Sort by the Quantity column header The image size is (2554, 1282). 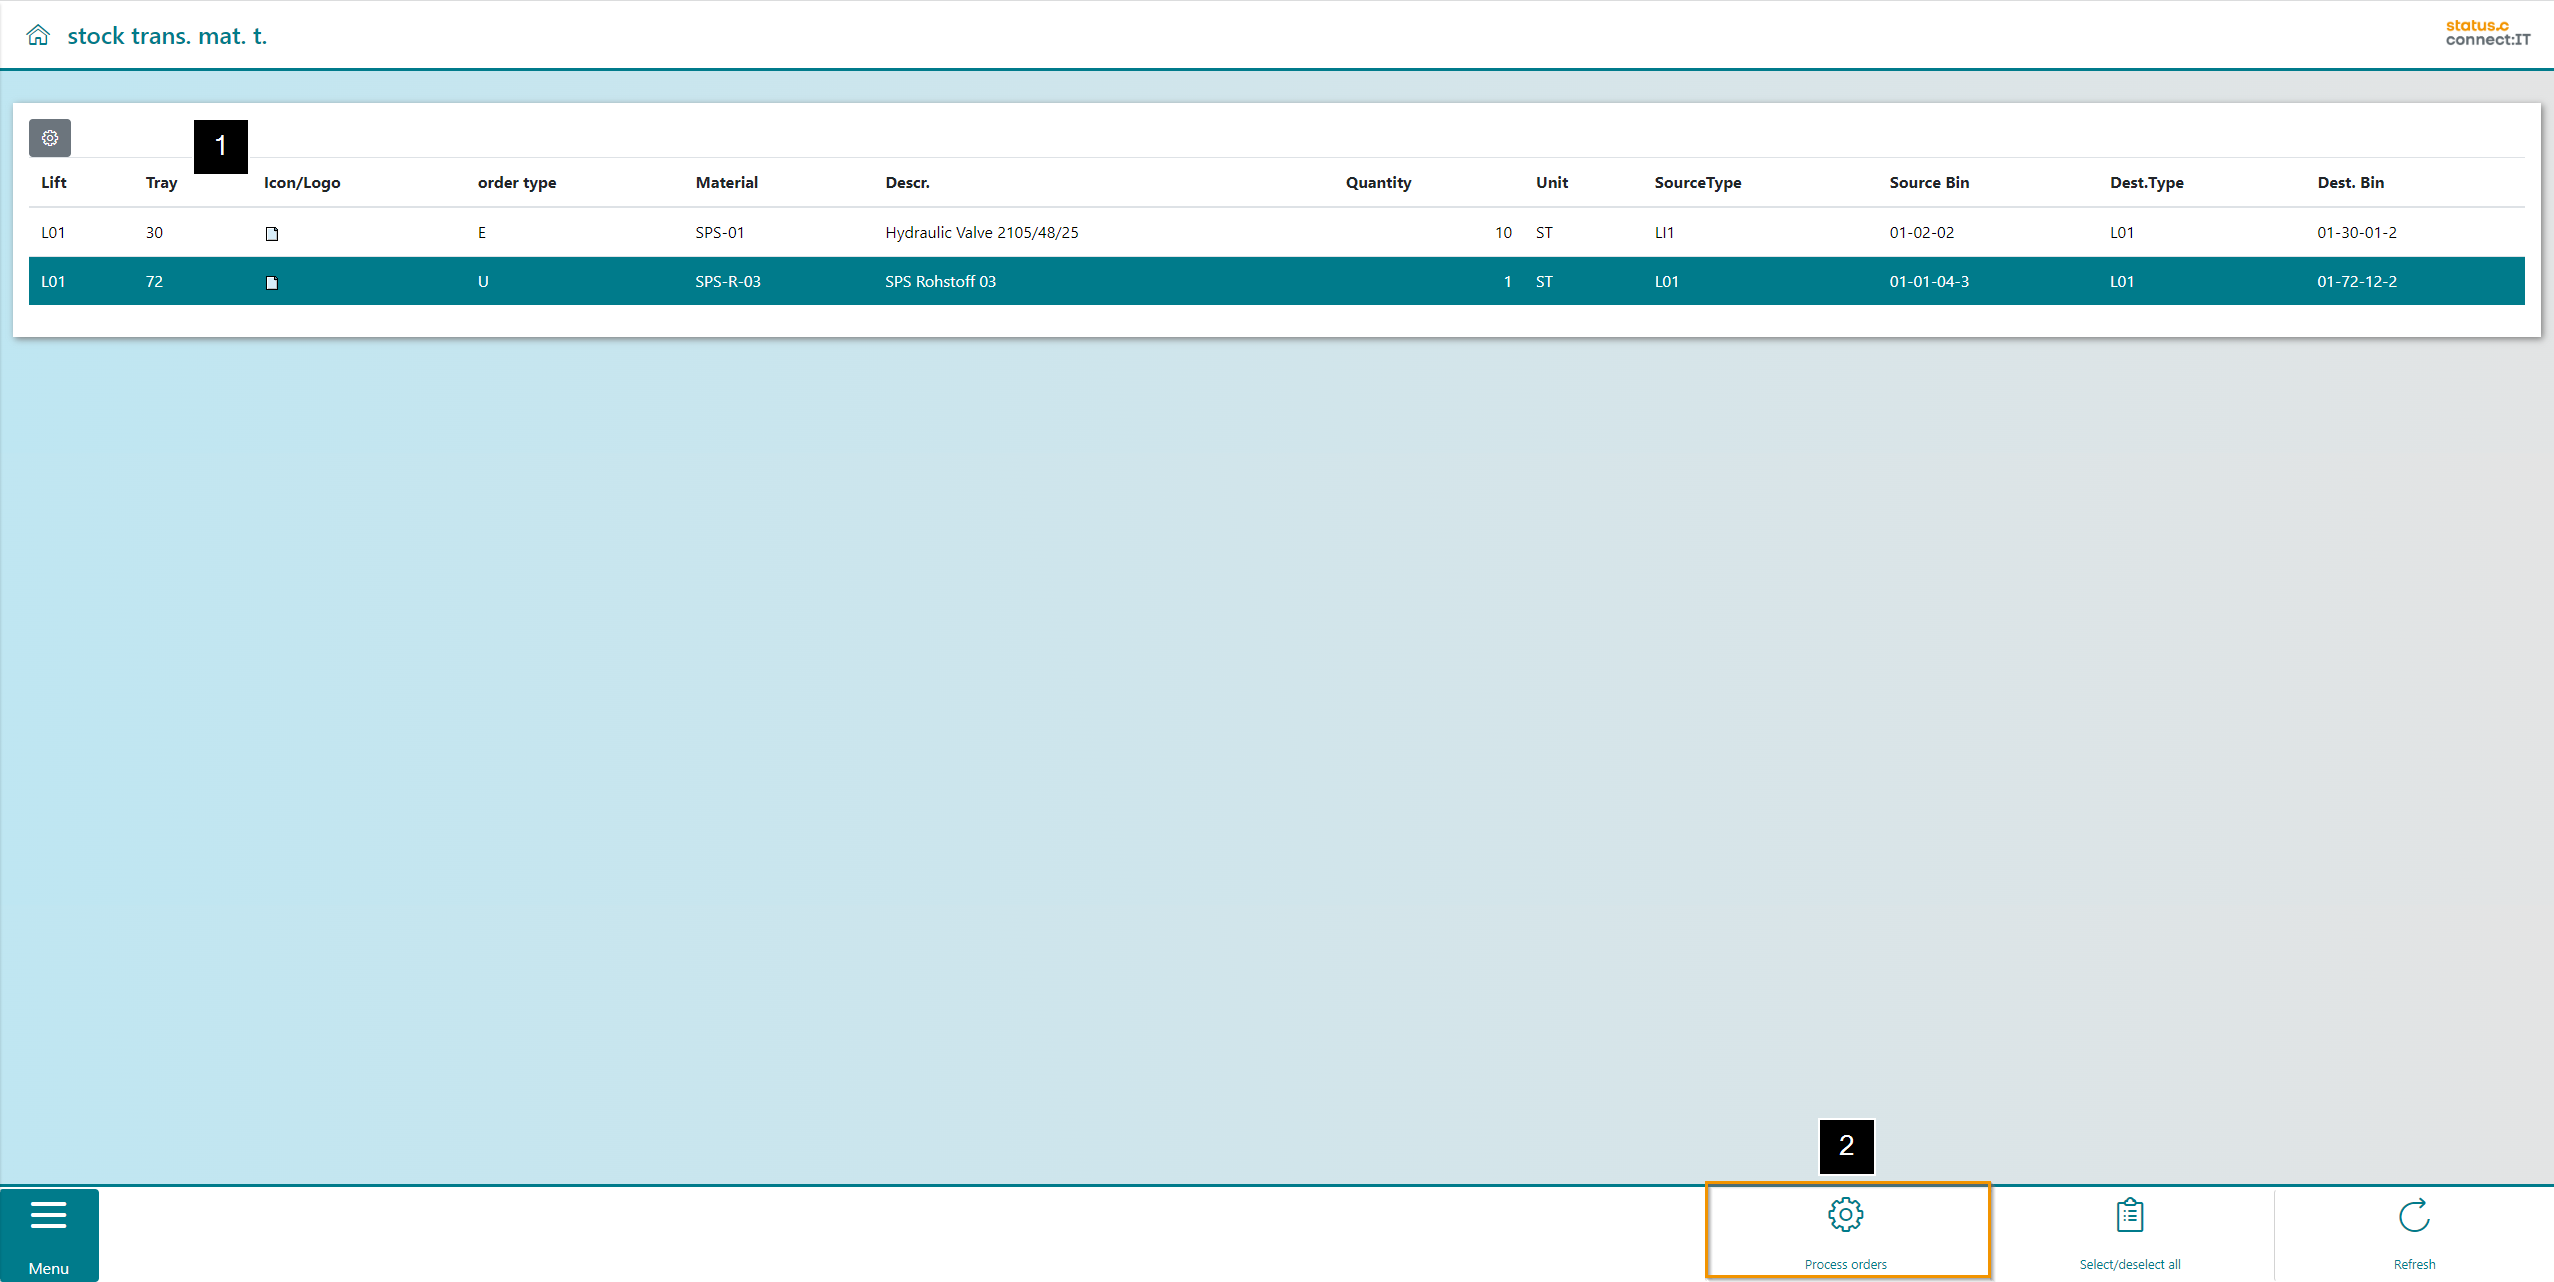[x=1378, y=183]
